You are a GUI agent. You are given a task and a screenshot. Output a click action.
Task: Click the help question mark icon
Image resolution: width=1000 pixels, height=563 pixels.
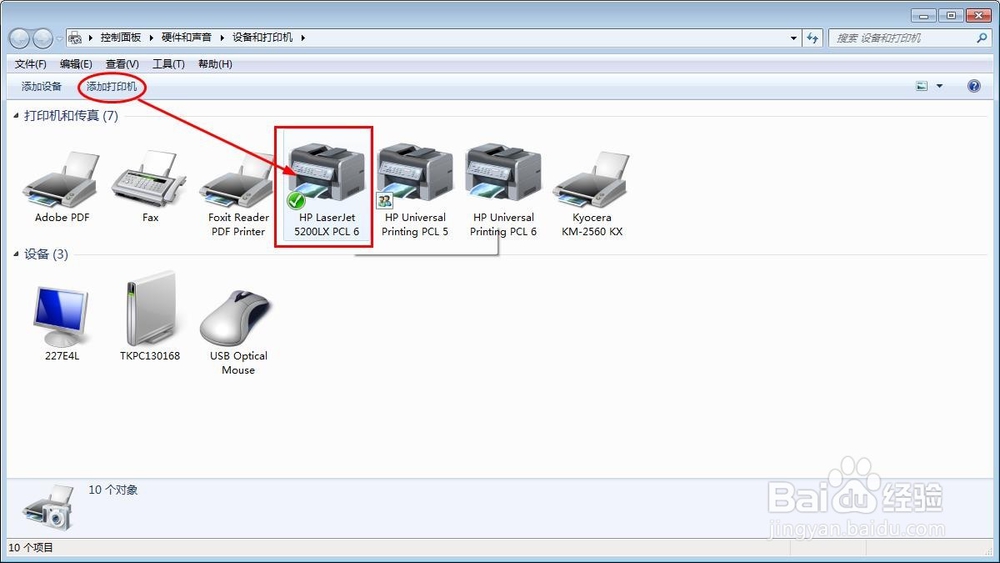[x=974, y=86]
